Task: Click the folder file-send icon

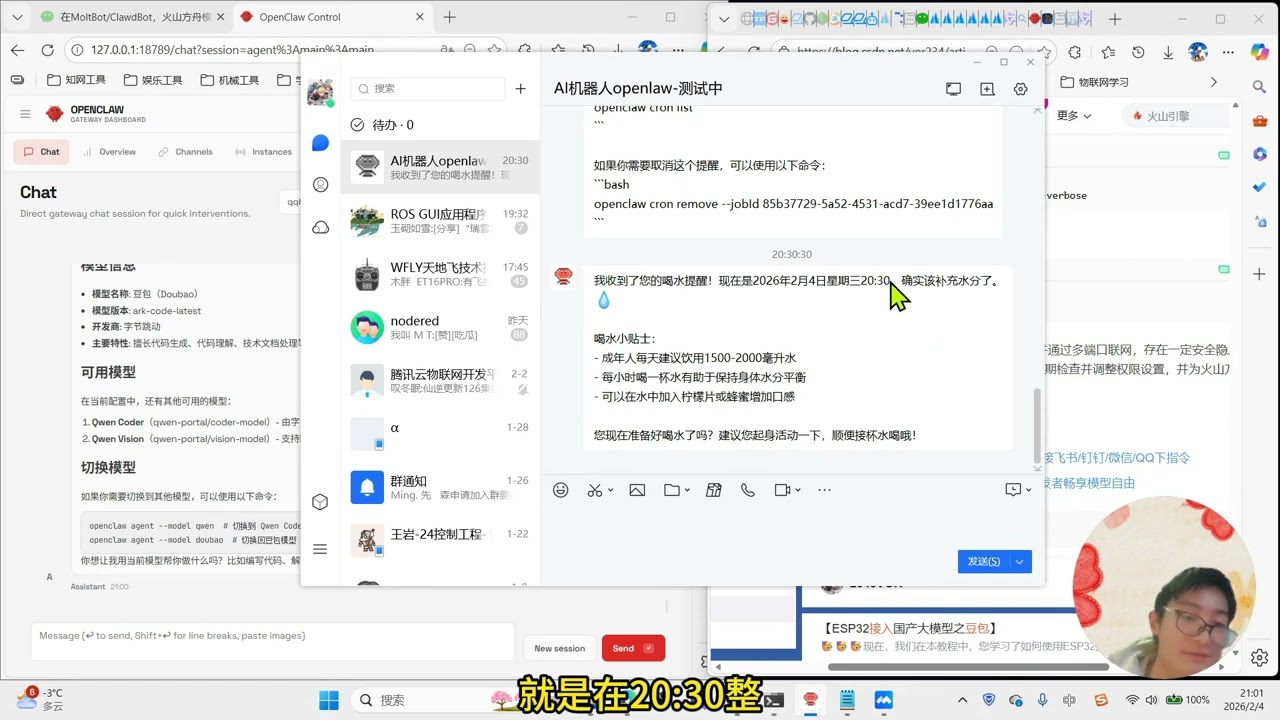Action: (672, 490)
